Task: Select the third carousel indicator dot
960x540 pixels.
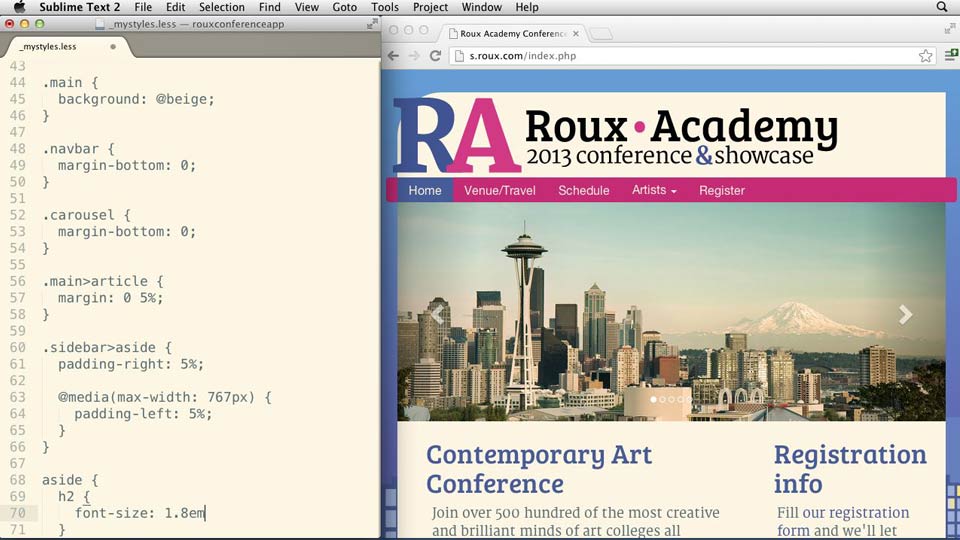Action: [x=671, y=399]
